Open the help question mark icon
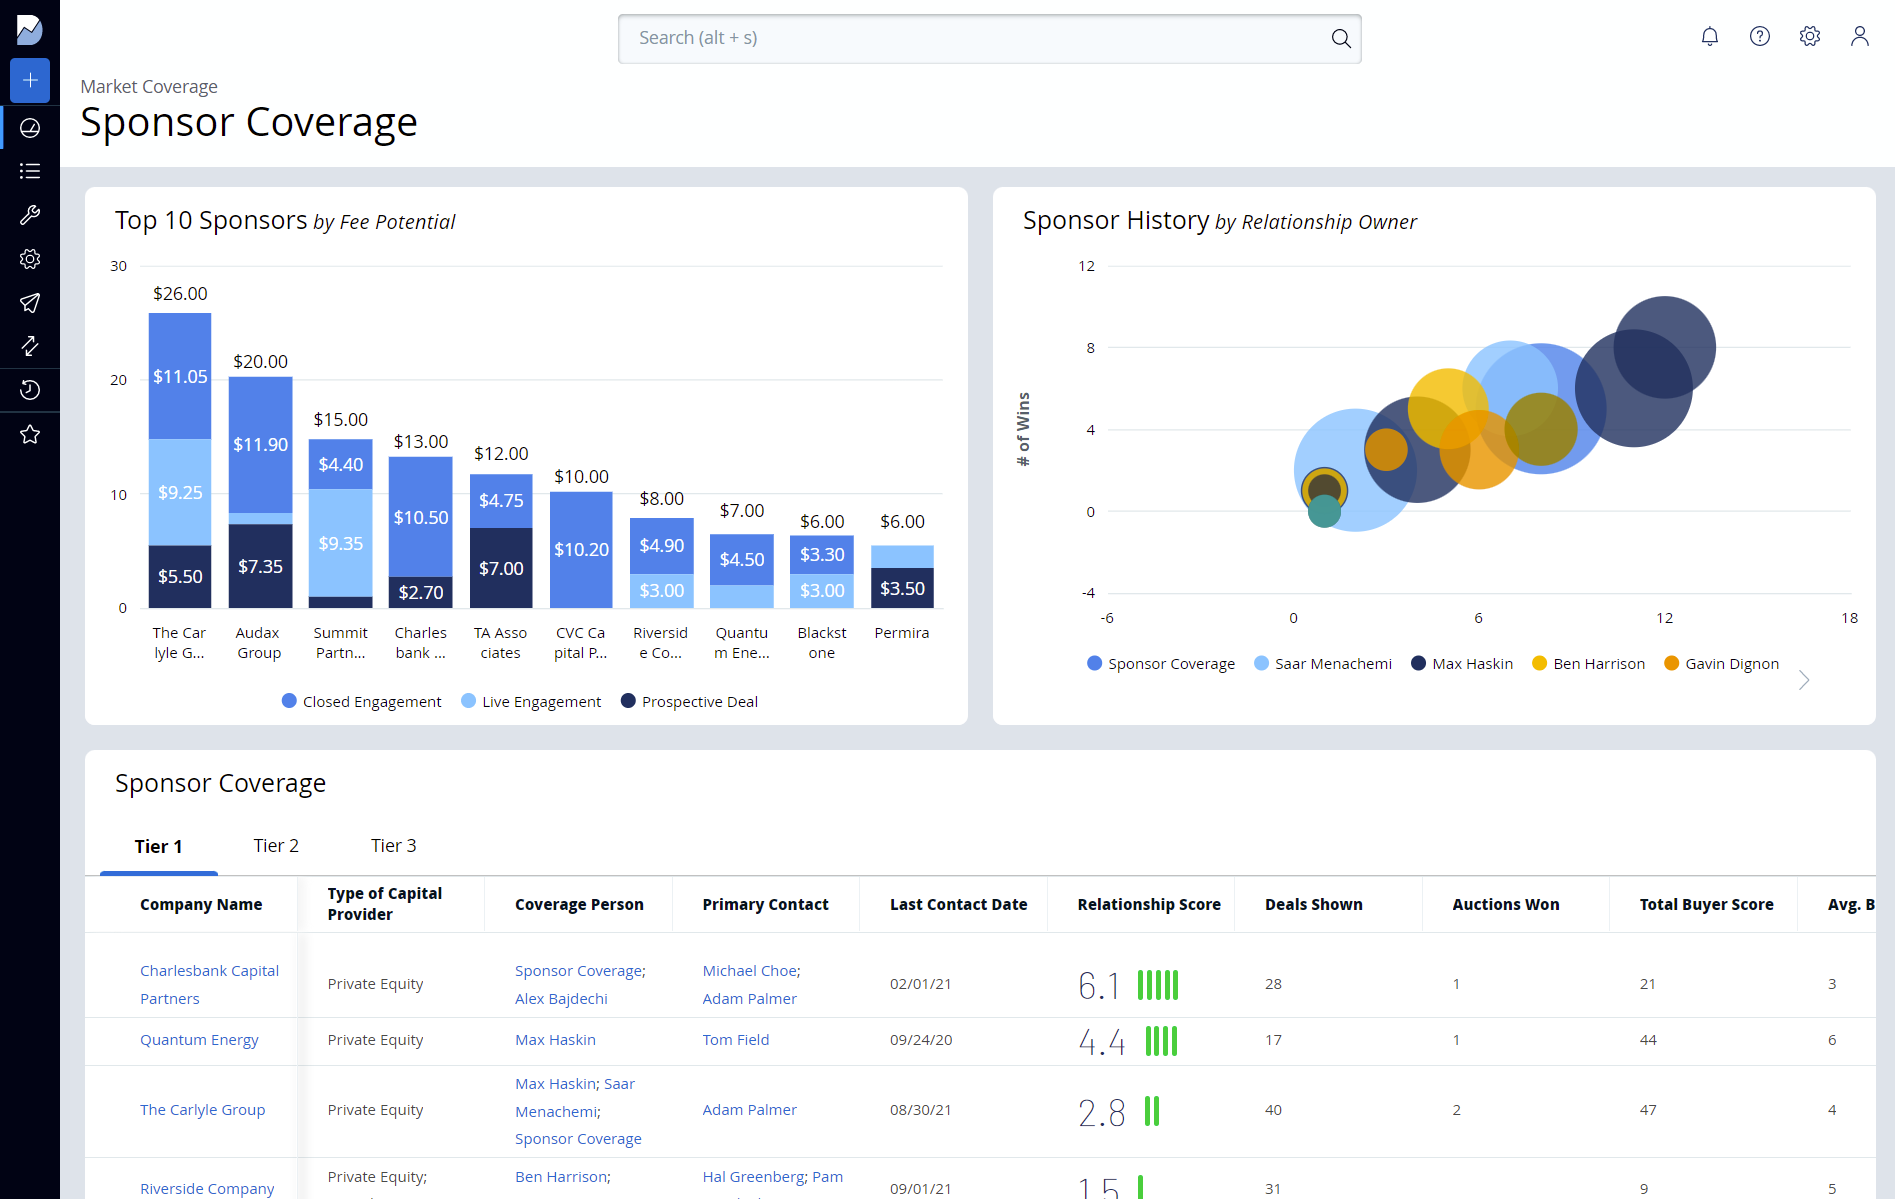1895x1199 pixels. pyautogui.click(x=1760, y=37)
